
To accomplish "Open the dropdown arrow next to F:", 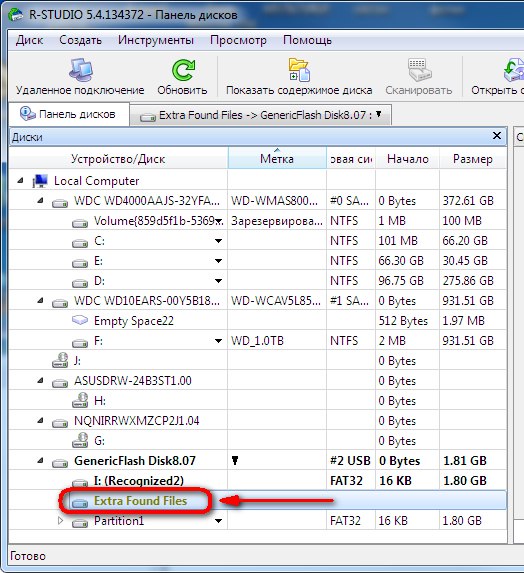I will tap(218, 341).
